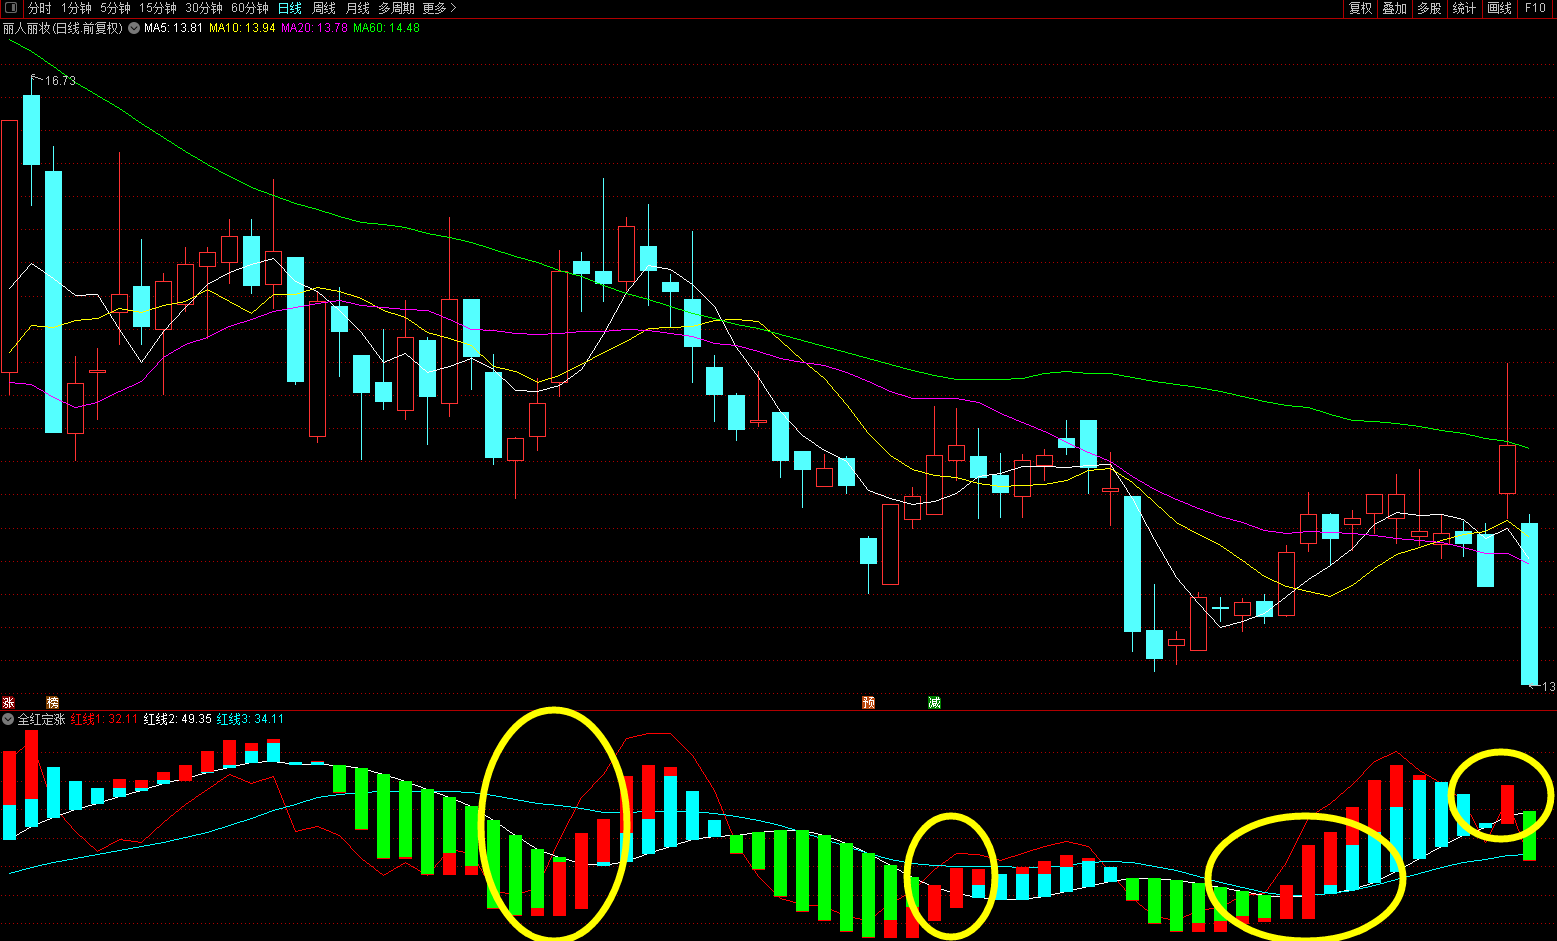Expand the 全红定涨 indicator dropdown arrow
This screenshot has width=1557, height=941.
pyautogui.click(x=8, y=719)
